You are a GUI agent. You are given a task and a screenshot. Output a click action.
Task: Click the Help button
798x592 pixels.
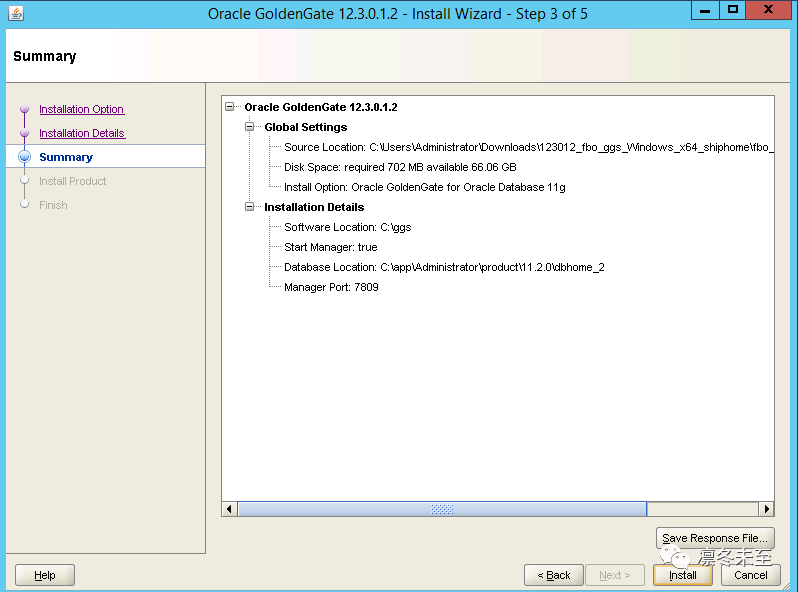45,575
